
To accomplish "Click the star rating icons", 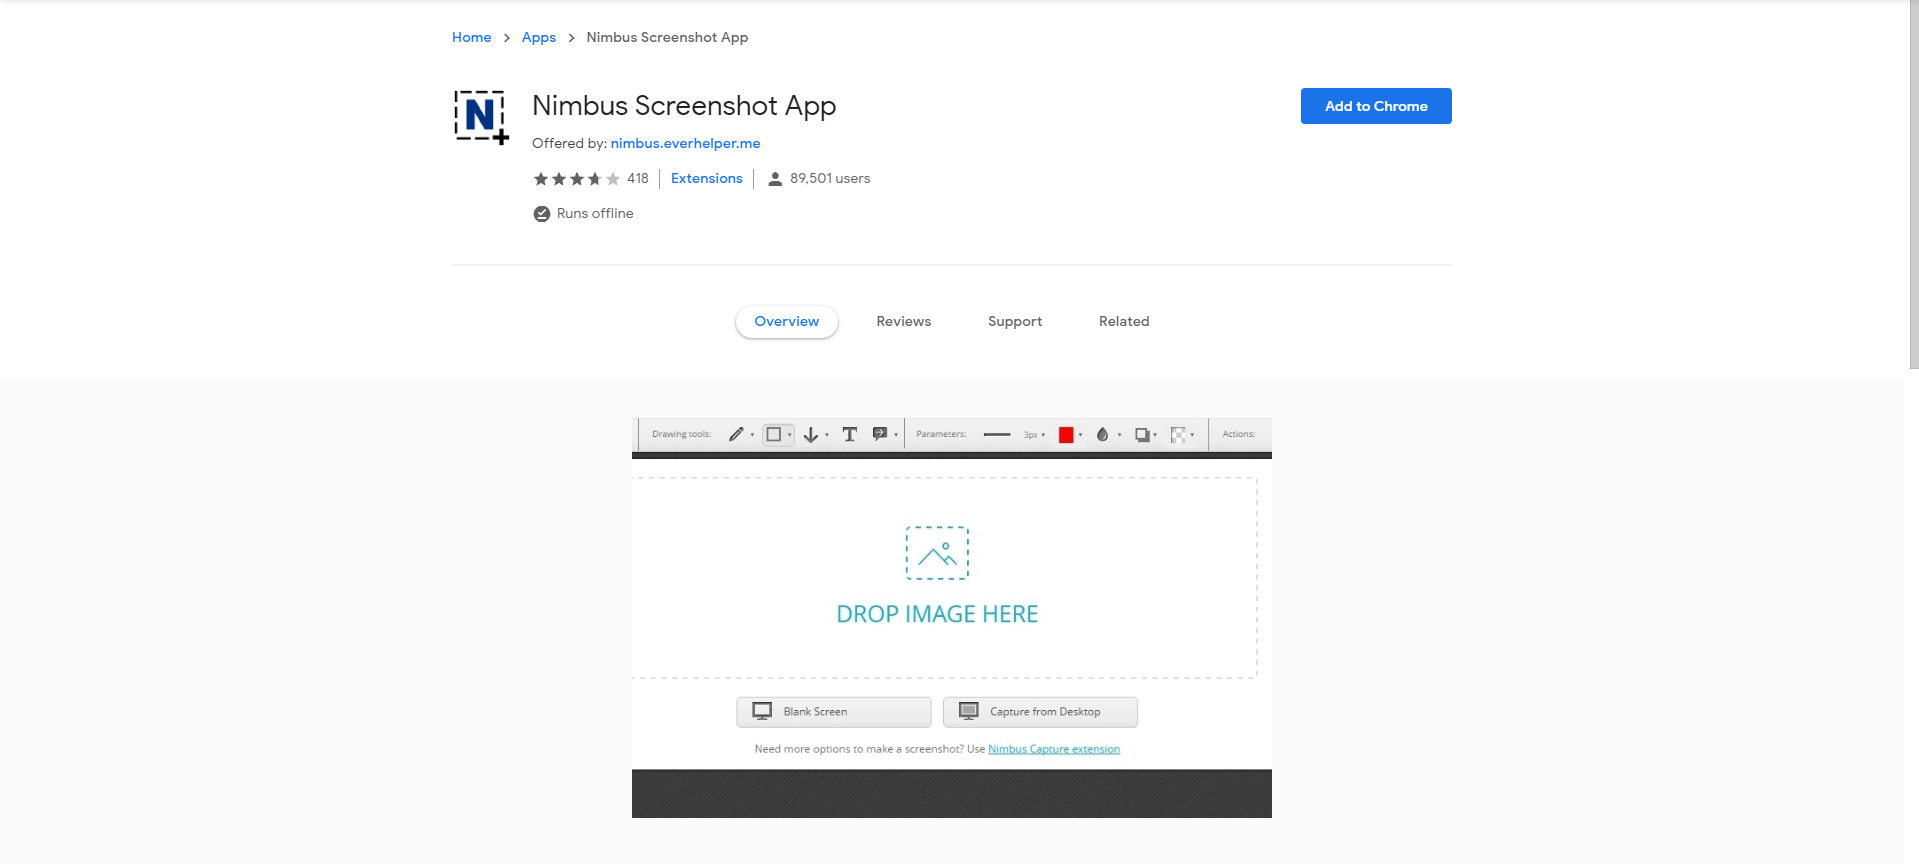I will (577, 179).
